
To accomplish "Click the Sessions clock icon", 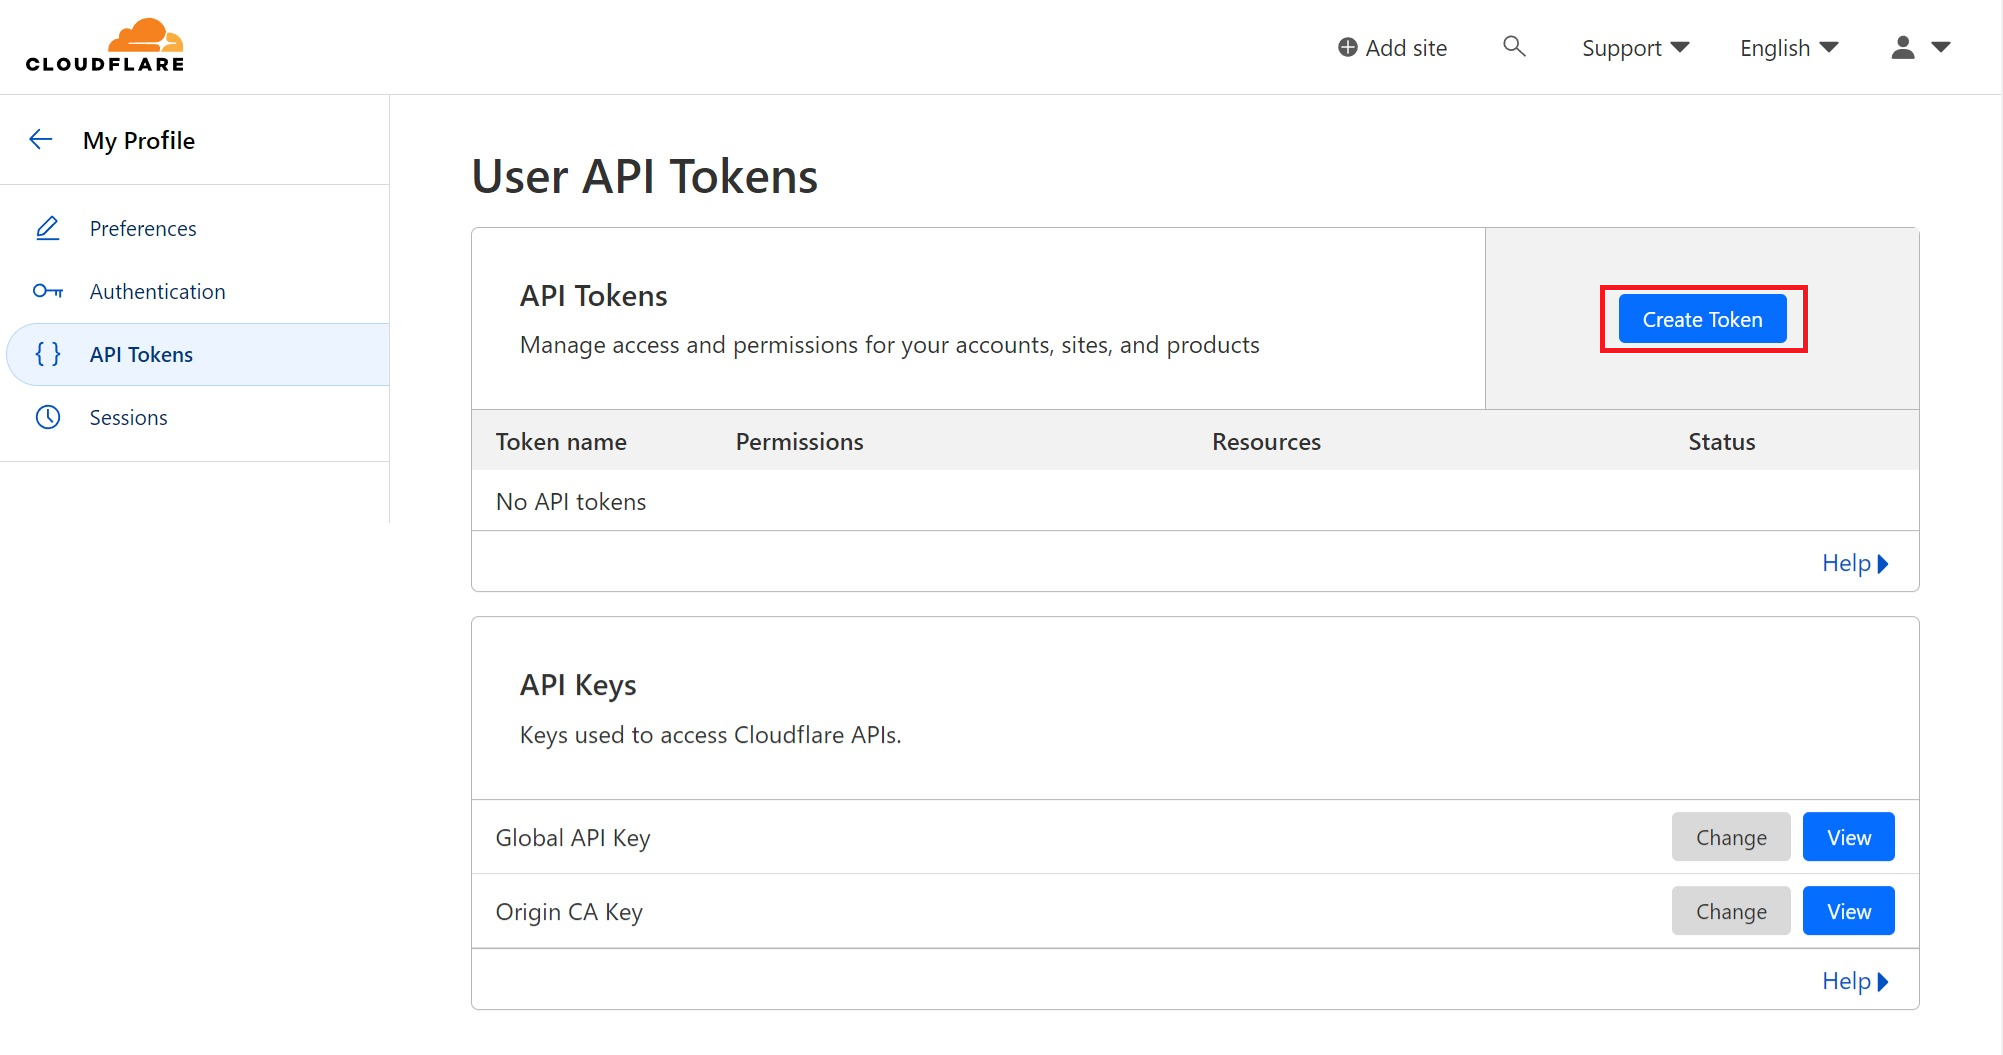I will (47, 417).
